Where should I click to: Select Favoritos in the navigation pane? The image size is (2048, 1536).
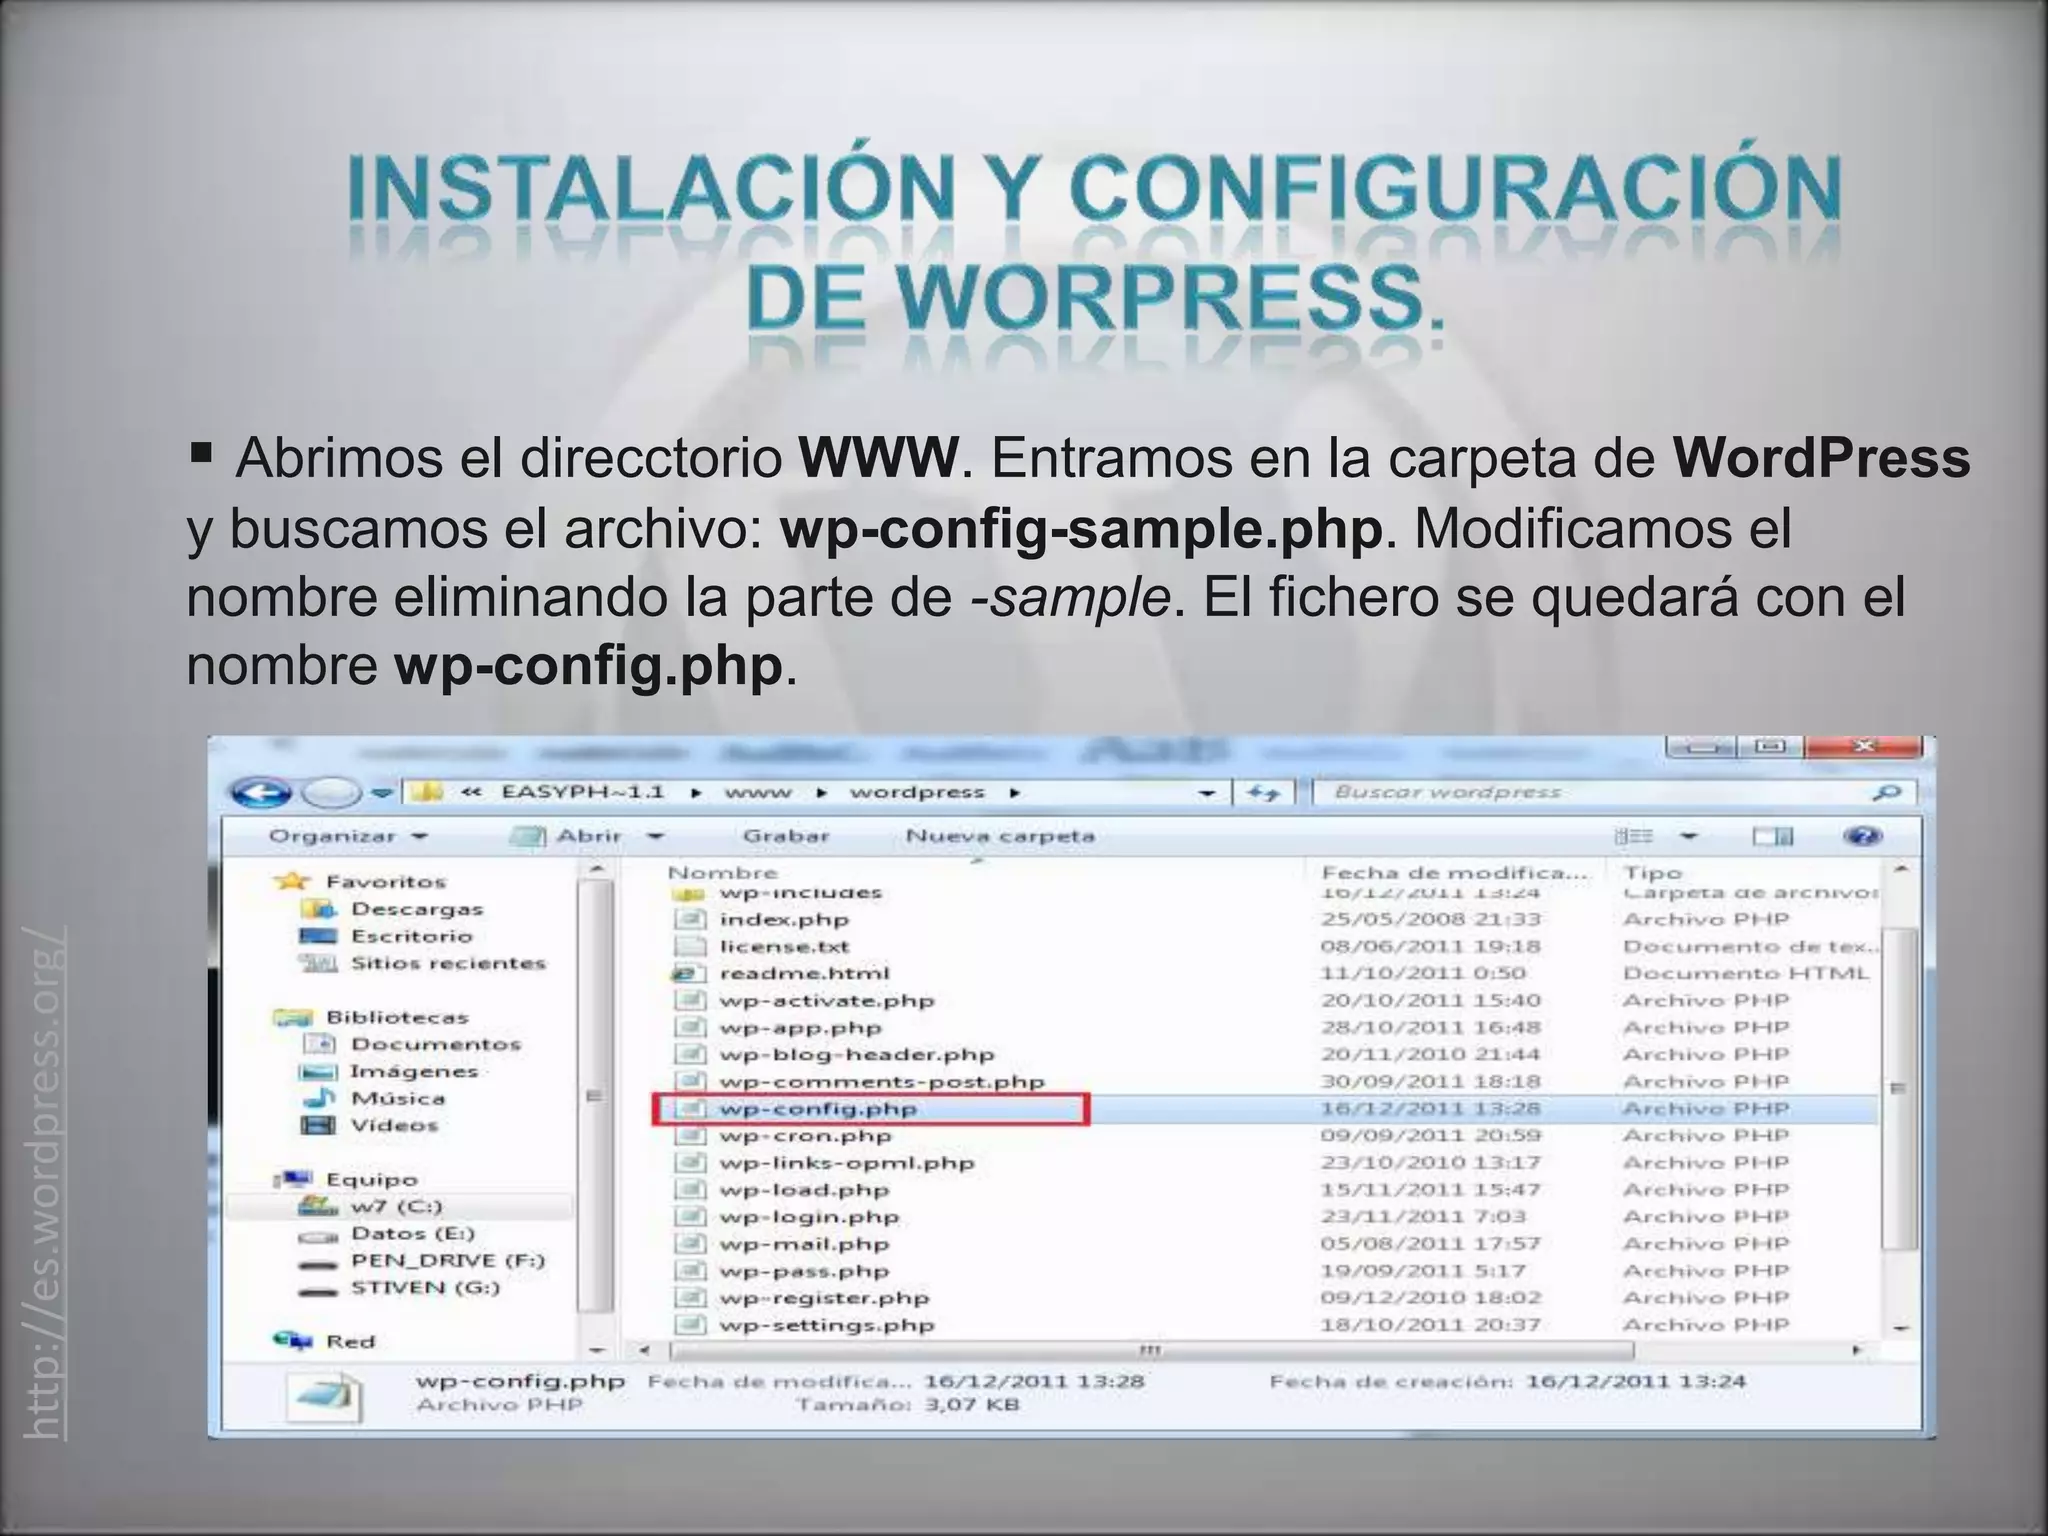385,882
